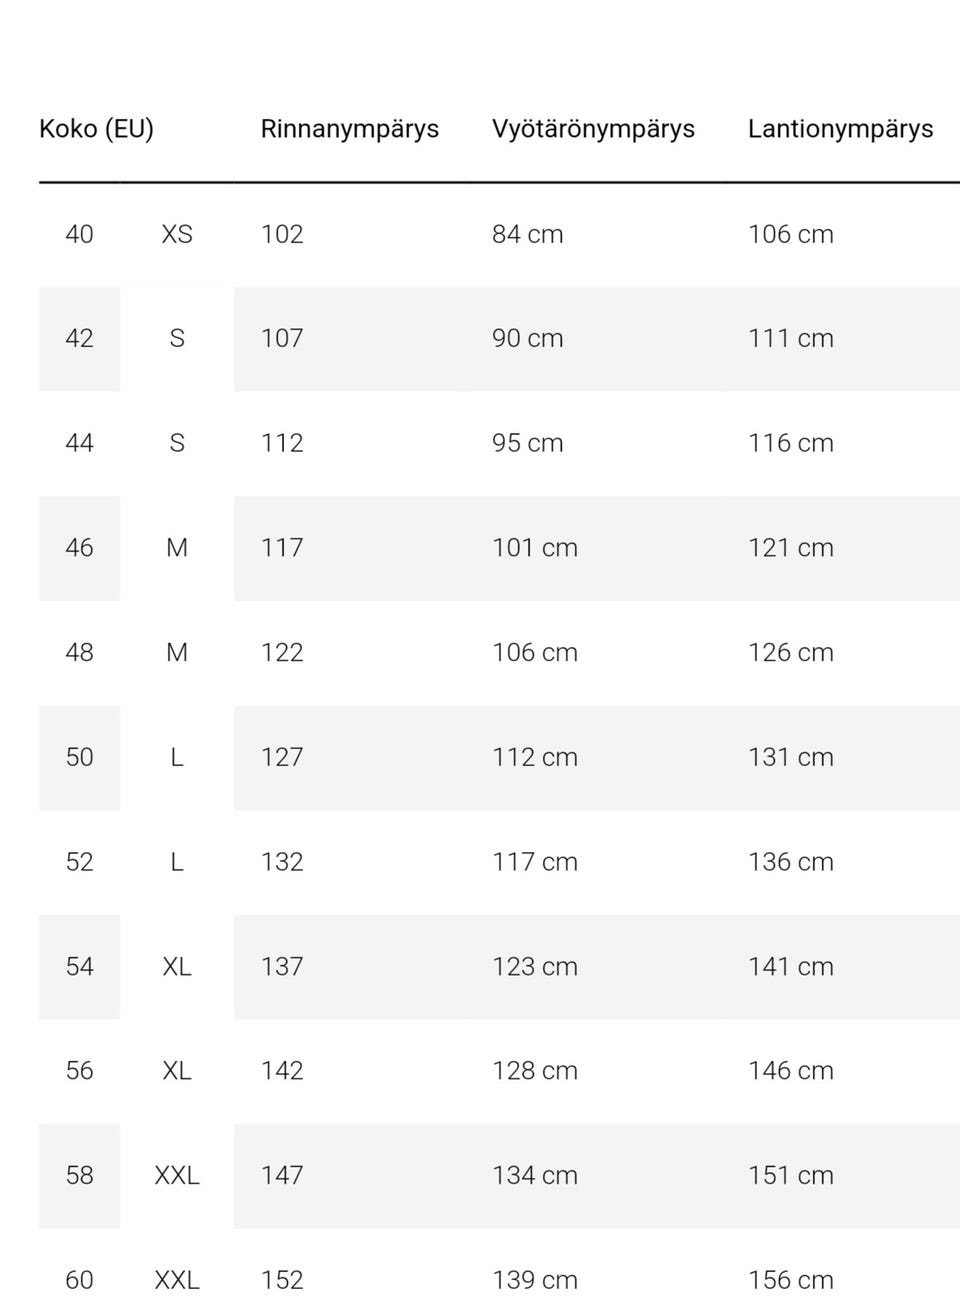Click hip value 131 cm
Screen dimensions: 960x1311
790,757
